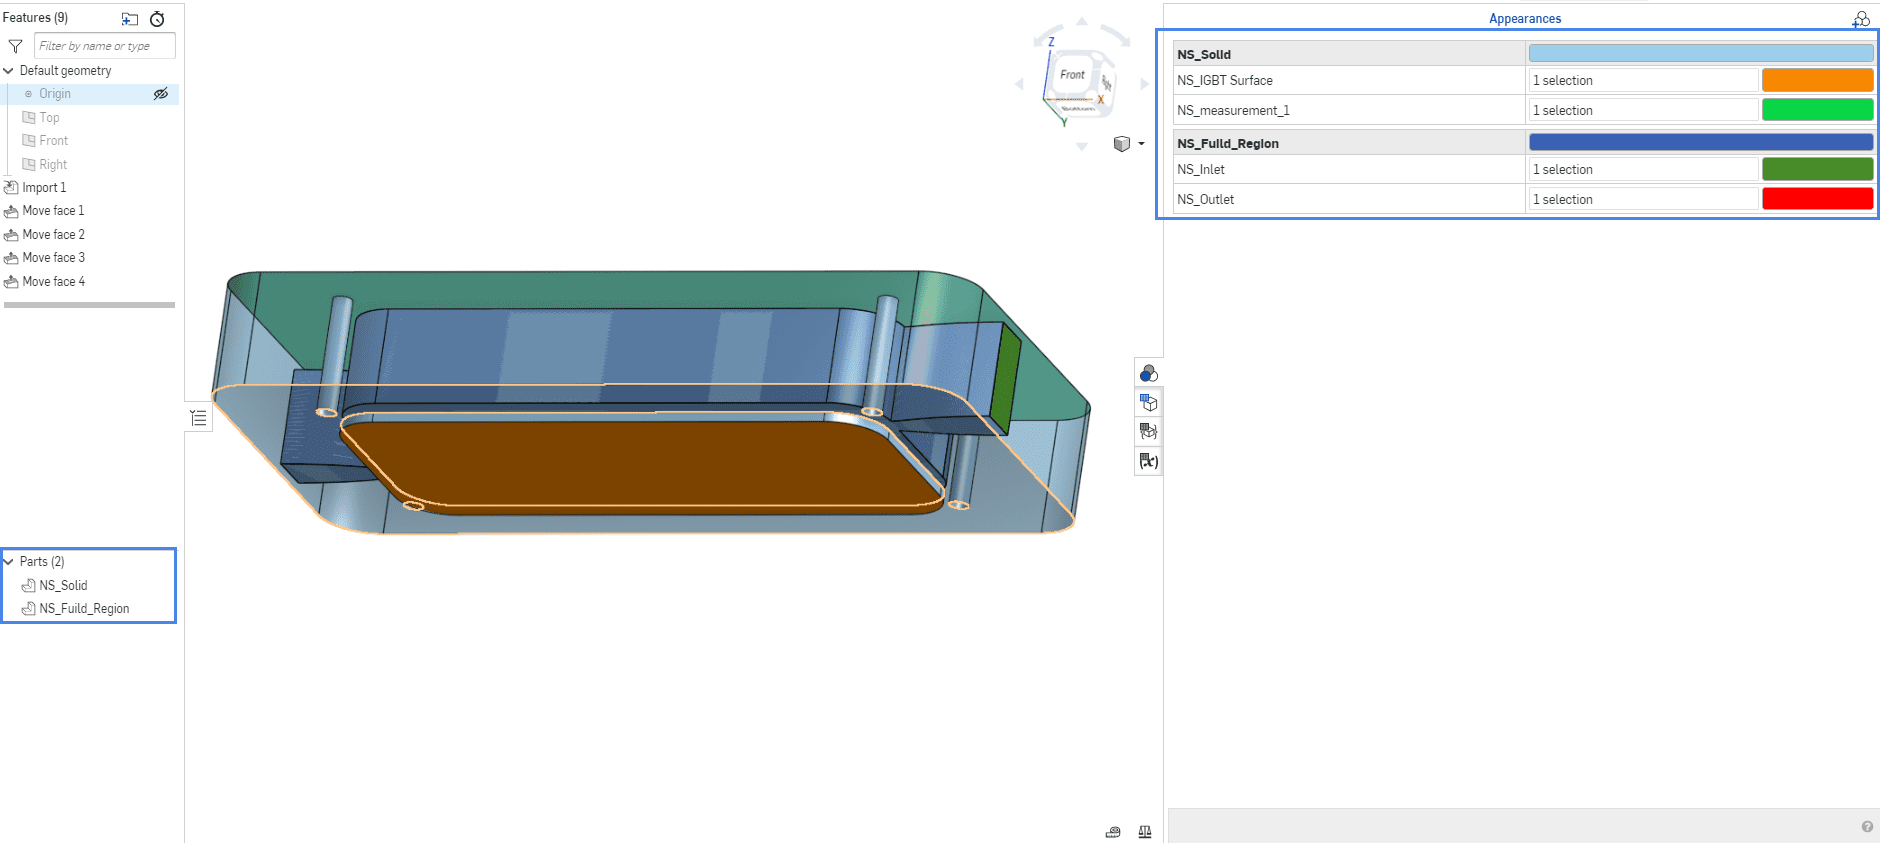Toggle the feature list panel icon
1880x843 pixels.
(x=198, y=418)
